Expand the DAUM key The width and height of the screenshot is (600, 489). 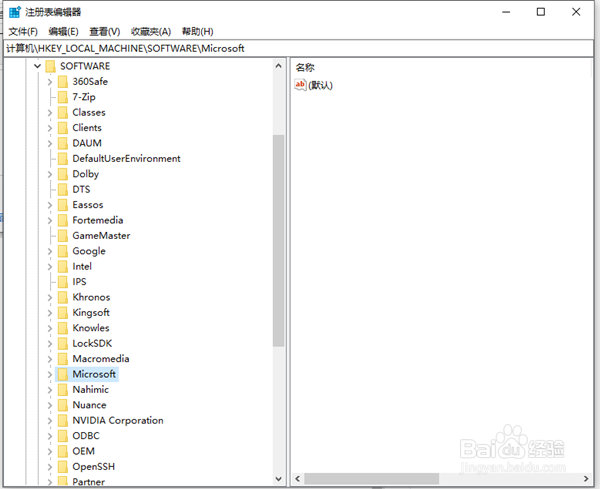pos(50,143)
